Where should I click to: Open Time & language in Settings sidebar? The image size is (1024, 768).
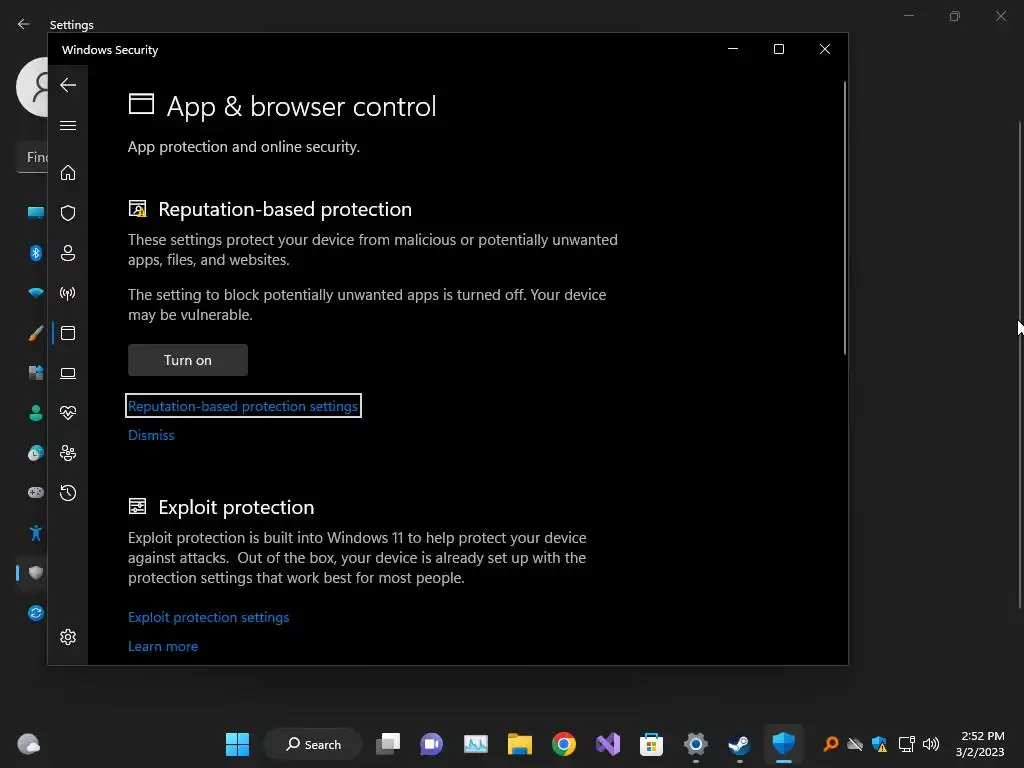point(36,453)
